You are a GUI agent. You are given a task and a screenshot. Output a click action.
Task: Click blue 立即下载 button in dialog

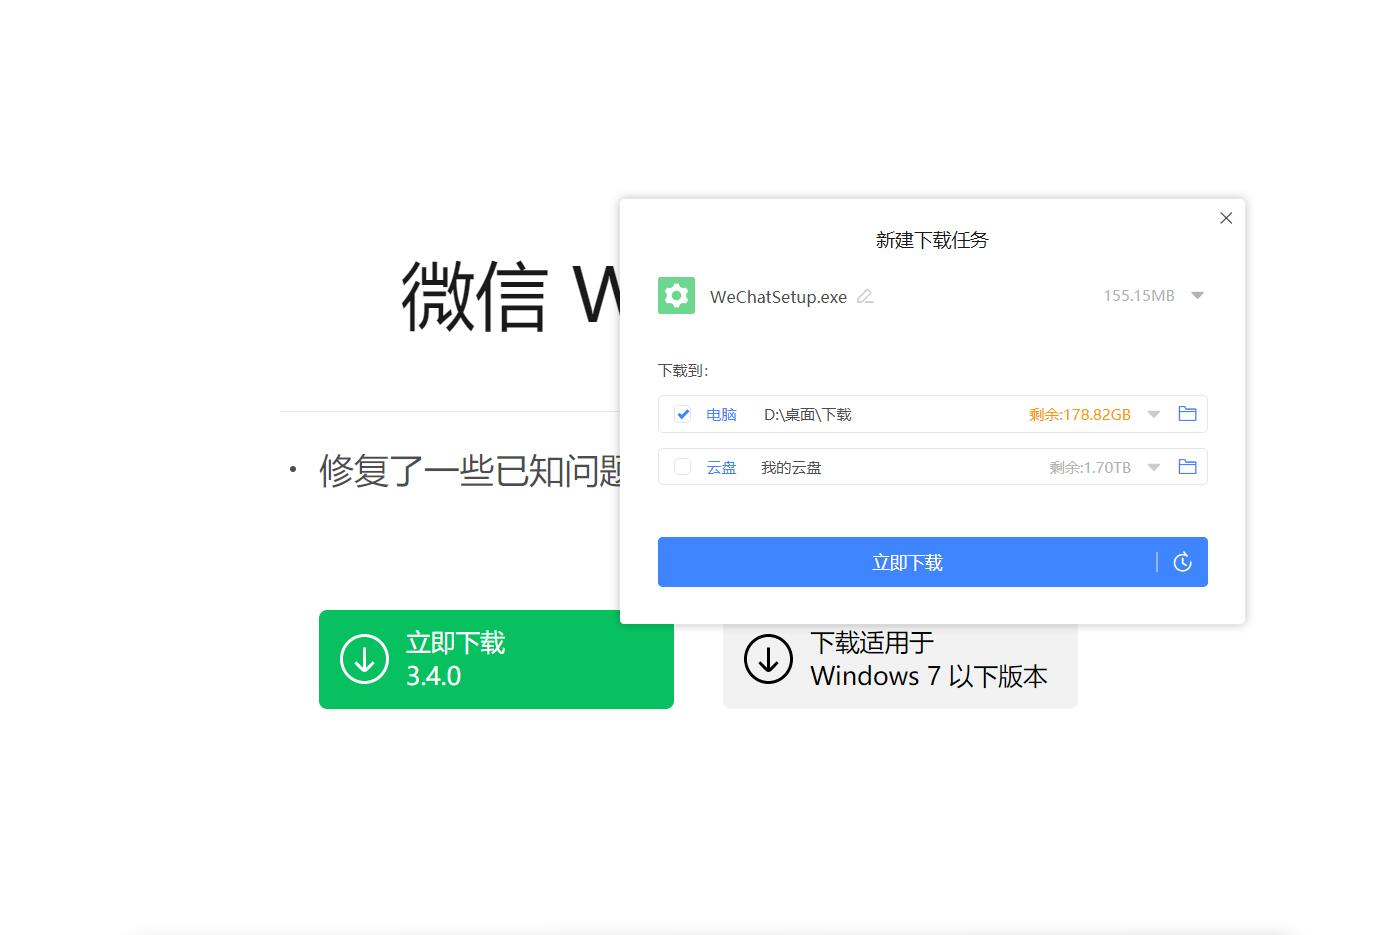pos(907,562)
